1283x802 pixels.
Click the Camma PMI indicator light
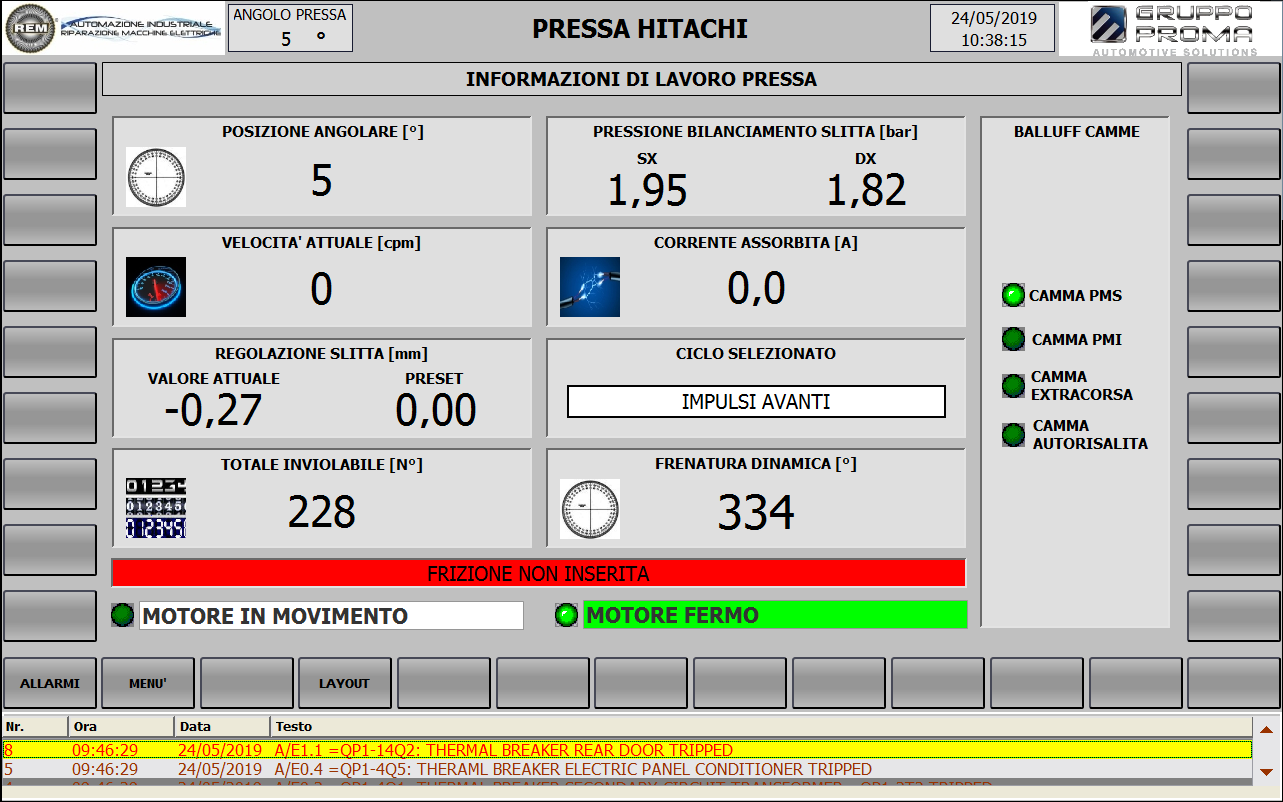pos(1014,339)
